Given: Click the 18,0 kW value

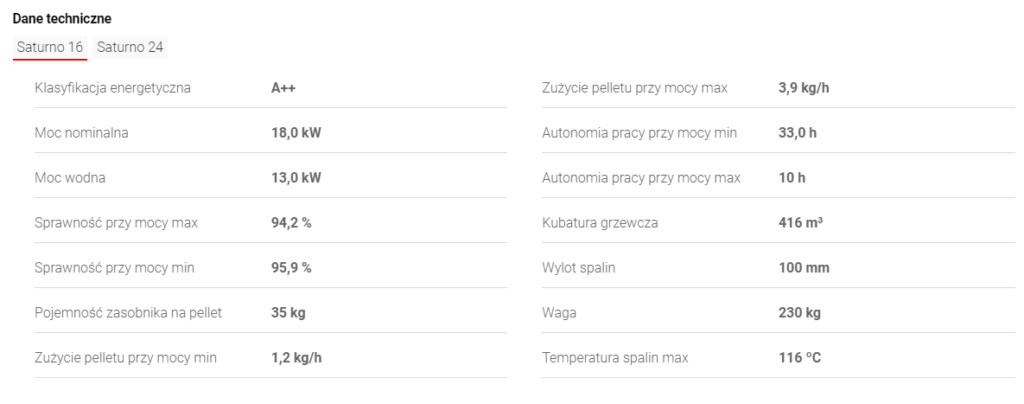Looking at the screenshot, I should [296, 133].
